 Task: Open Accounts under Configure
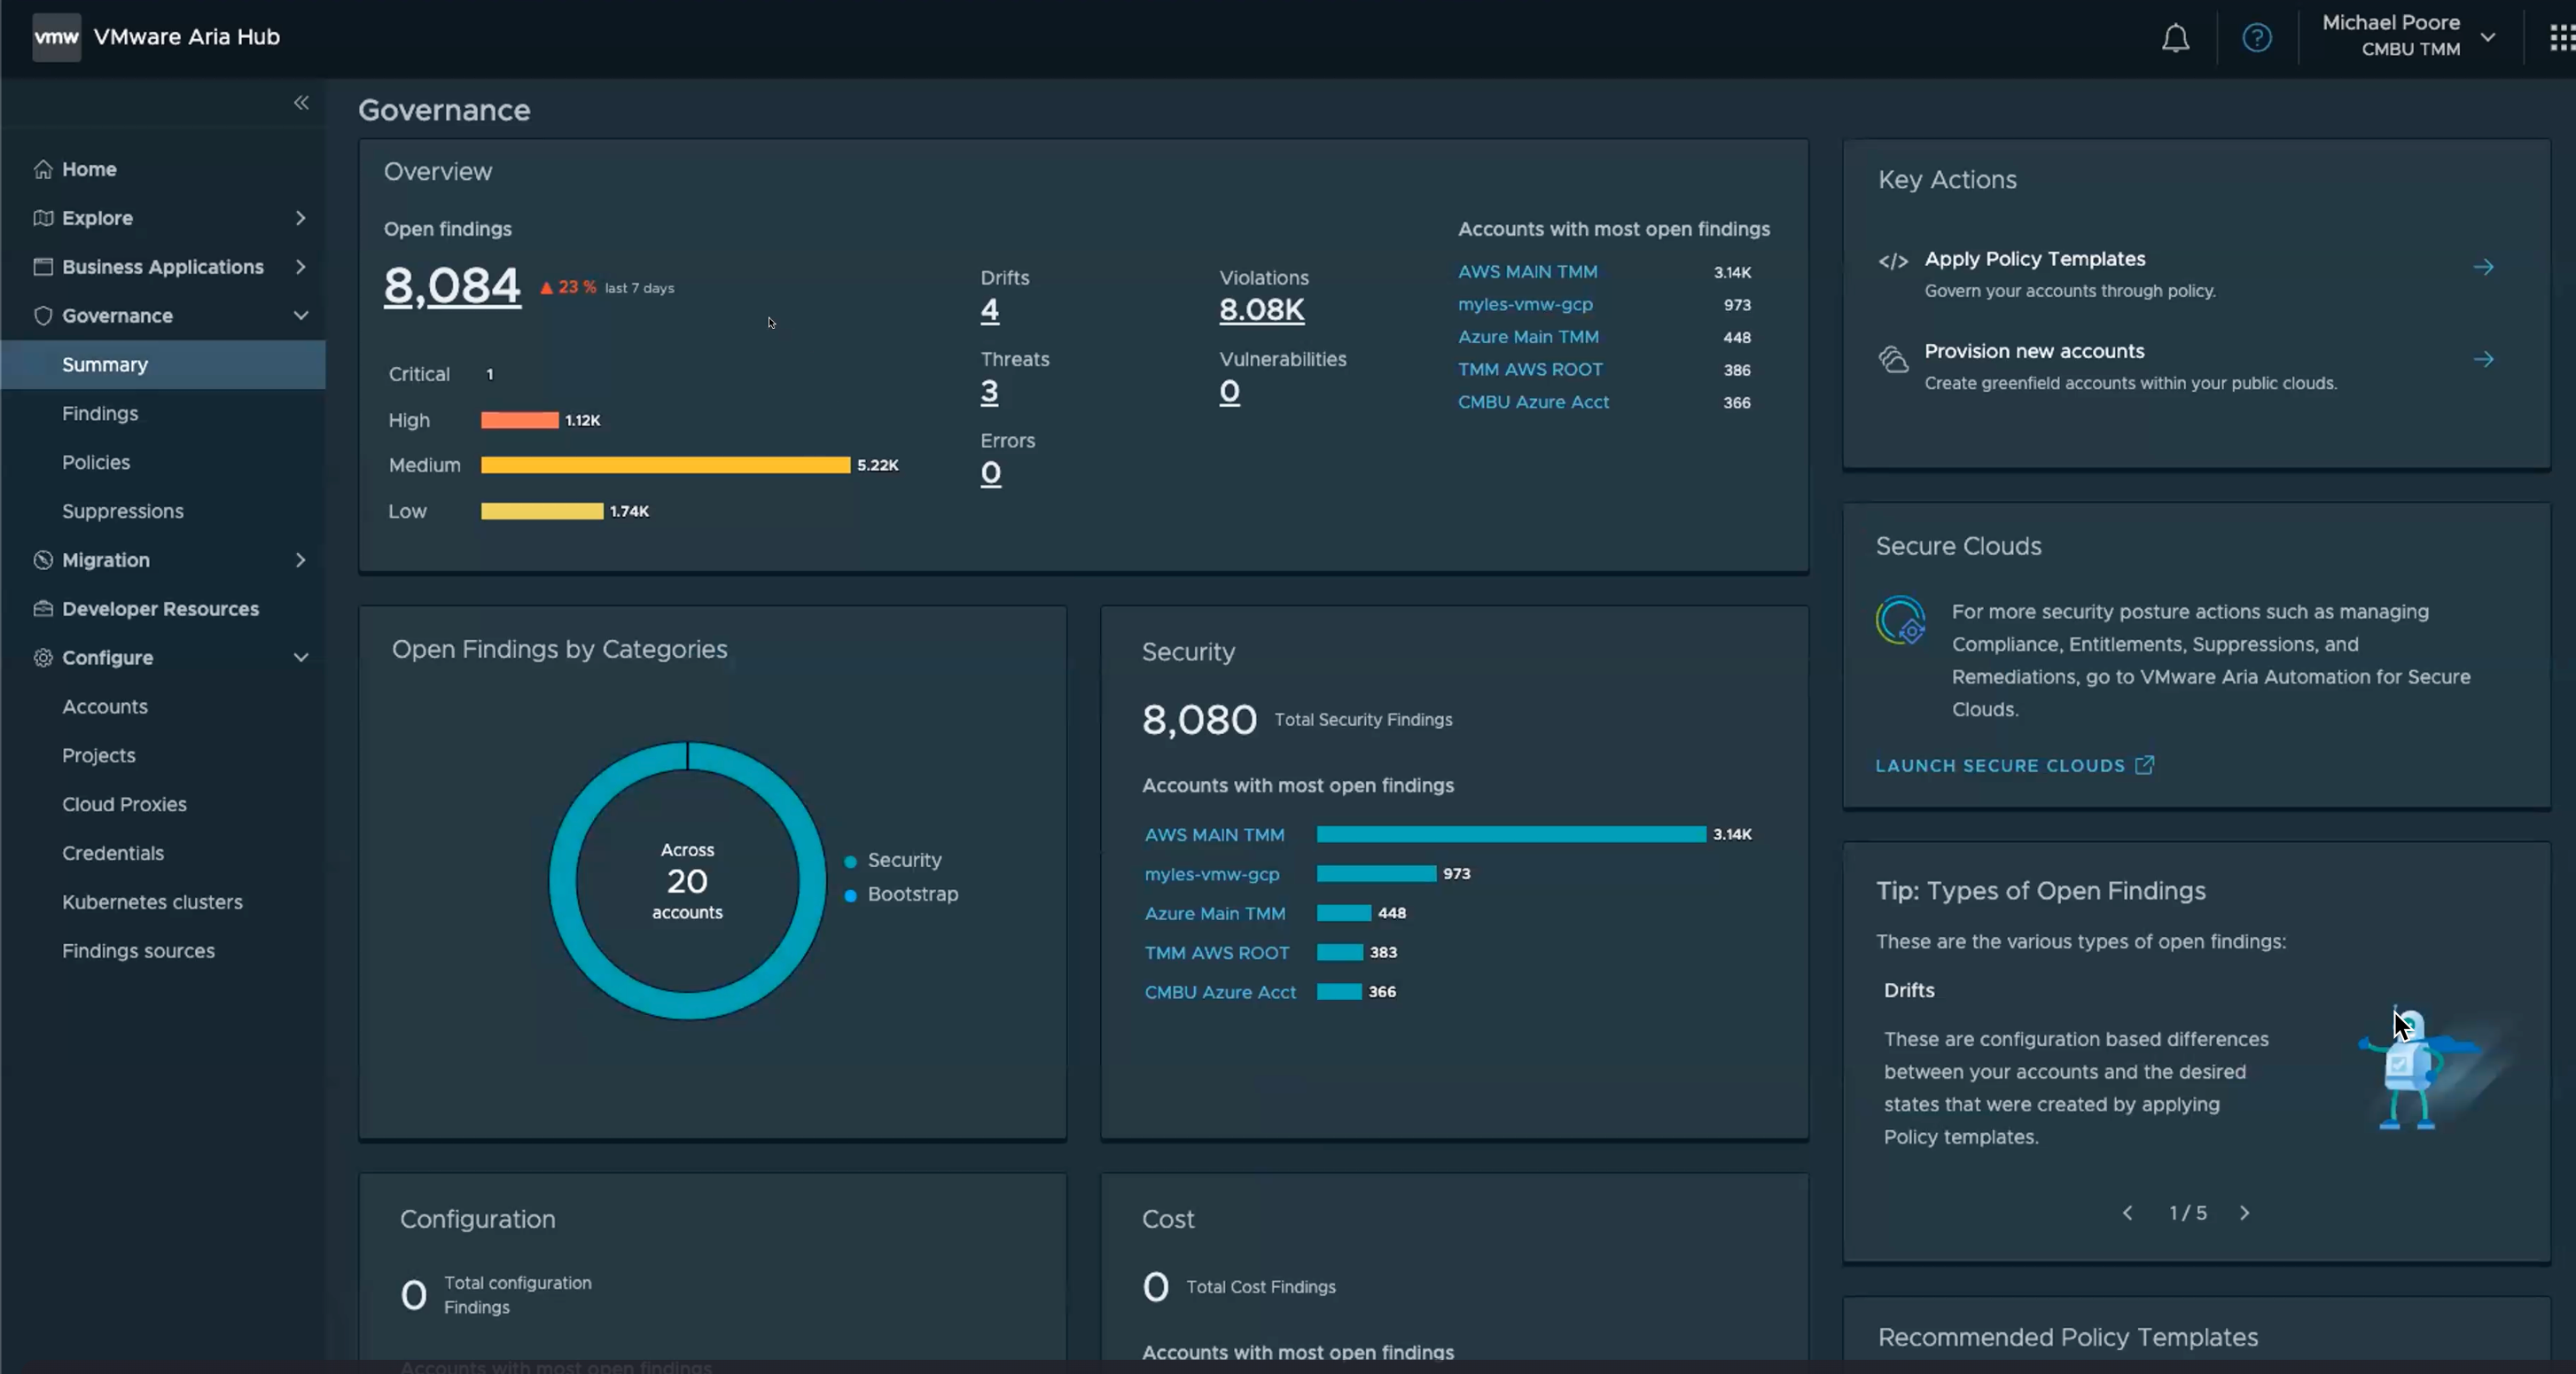(x=105, y=706)
